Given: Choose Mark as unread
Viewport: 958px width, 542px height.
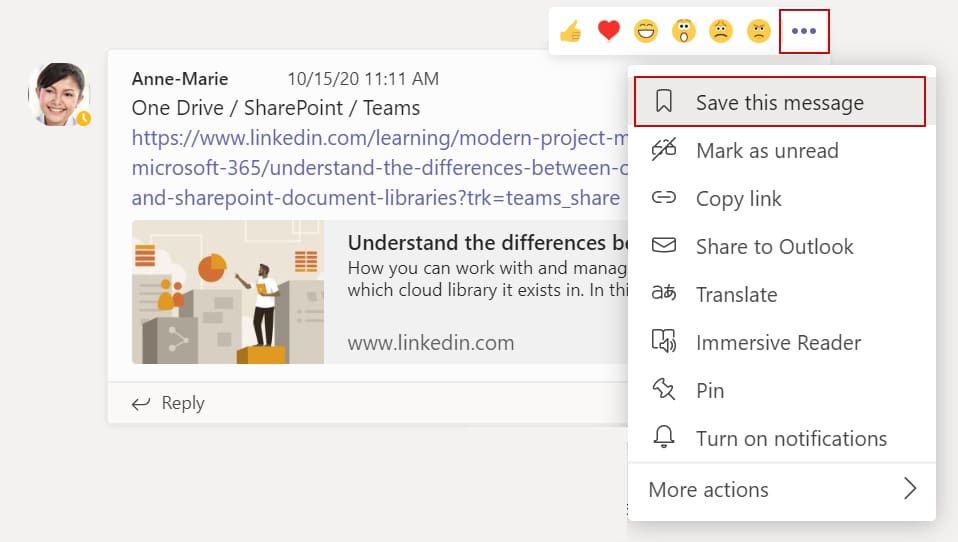Looking at the screenshot, I should (781, 150).
